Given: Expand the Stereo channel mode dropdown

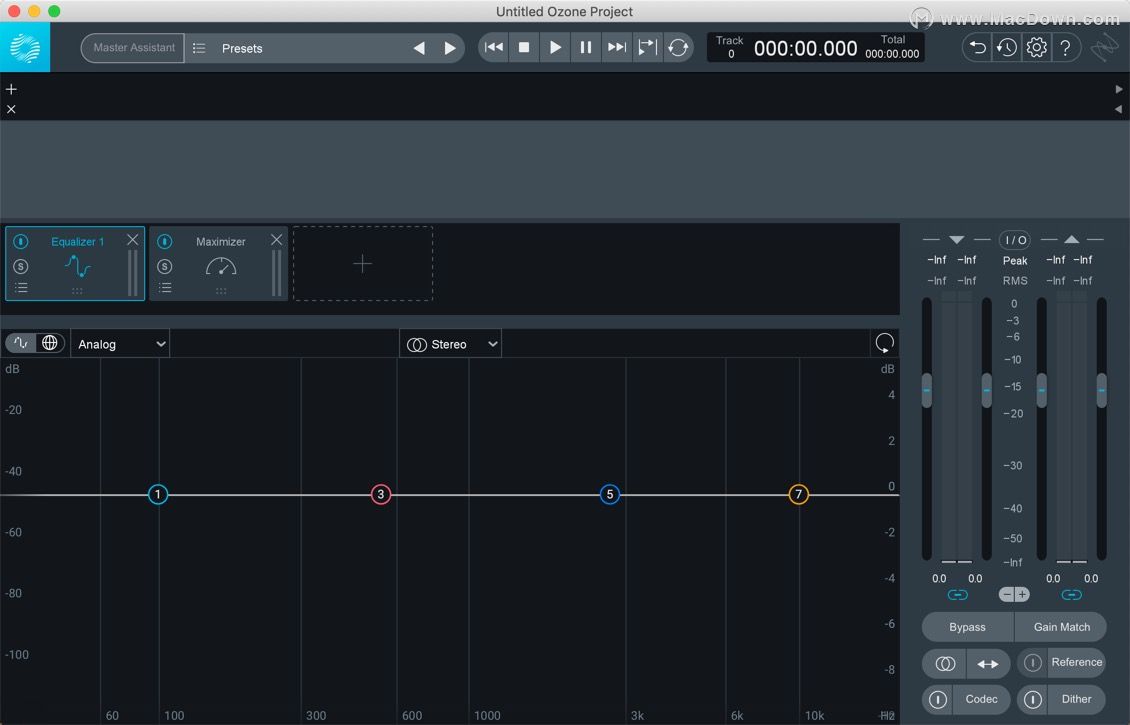Looking at the screenshot, I should [451, 344].
